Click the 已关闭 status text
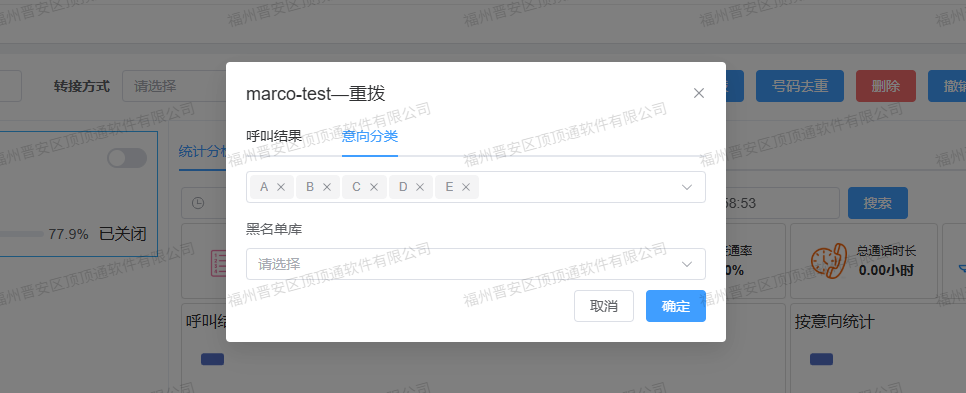The width and height of the screenshot is (966, 393). pyautogui.click(x=123, y=234)
